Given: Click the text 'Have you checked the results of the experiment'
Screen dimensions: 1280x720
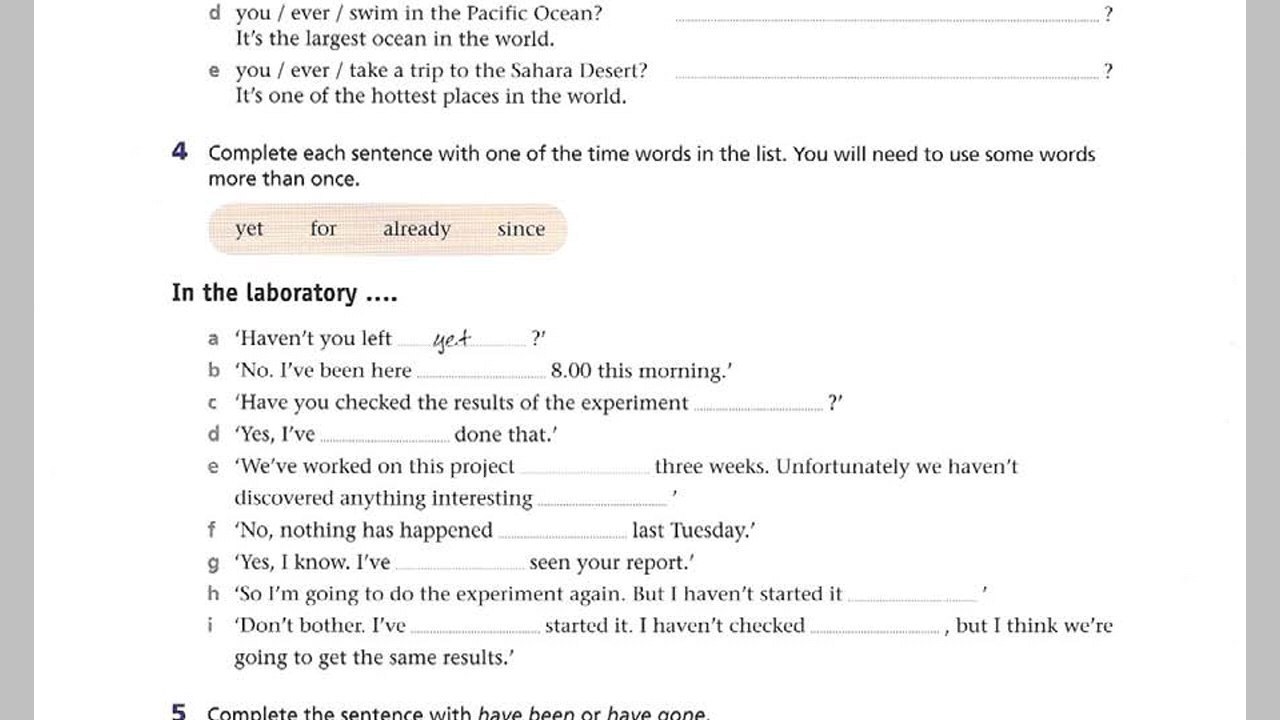Looking at the screenshot, I should click(462, 403).
